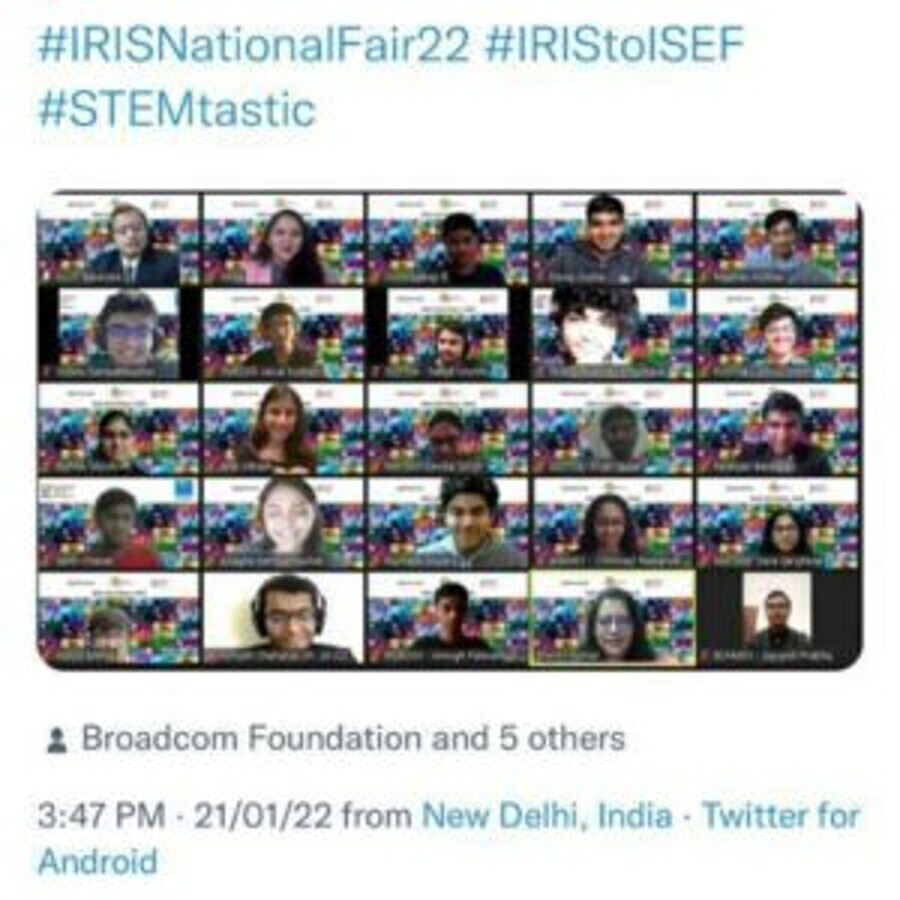Select the participant tile wearing red shirt
This screenshot has height=900, width=900.
(119, 523)
